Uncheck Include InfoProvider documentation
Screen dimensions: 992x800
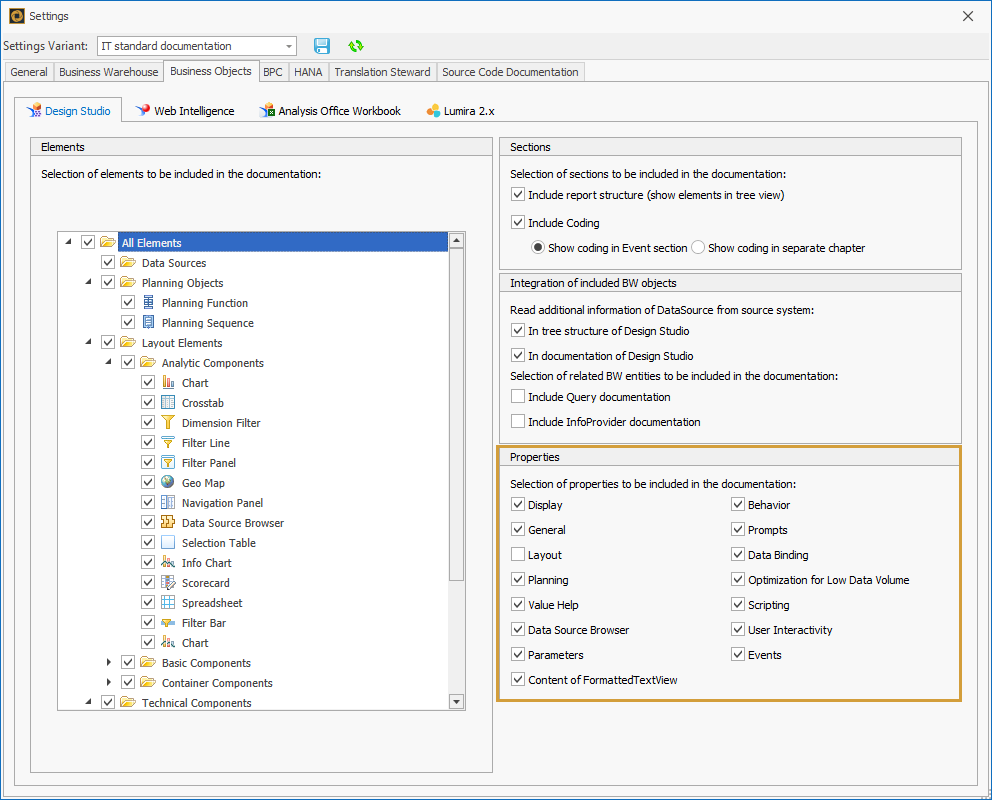tap(517, 420)
